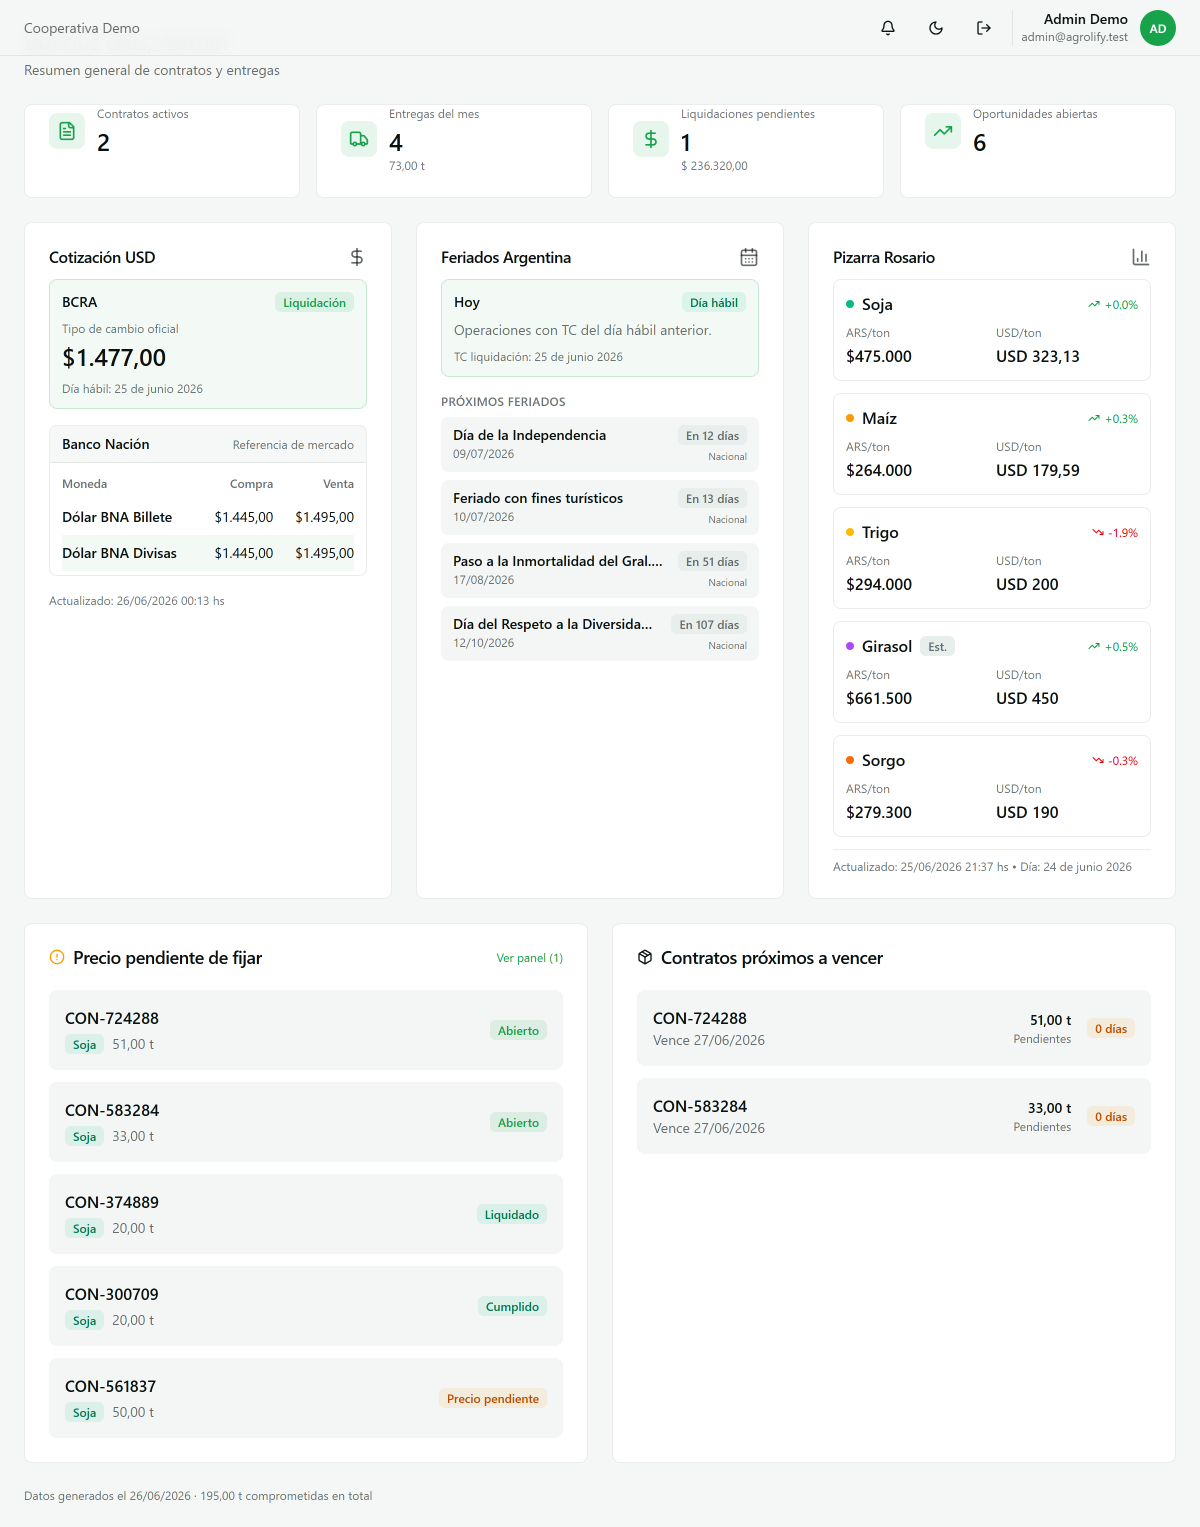
Task: Click Maíz USD 179,59 value
Action: tap(1038, 470)
